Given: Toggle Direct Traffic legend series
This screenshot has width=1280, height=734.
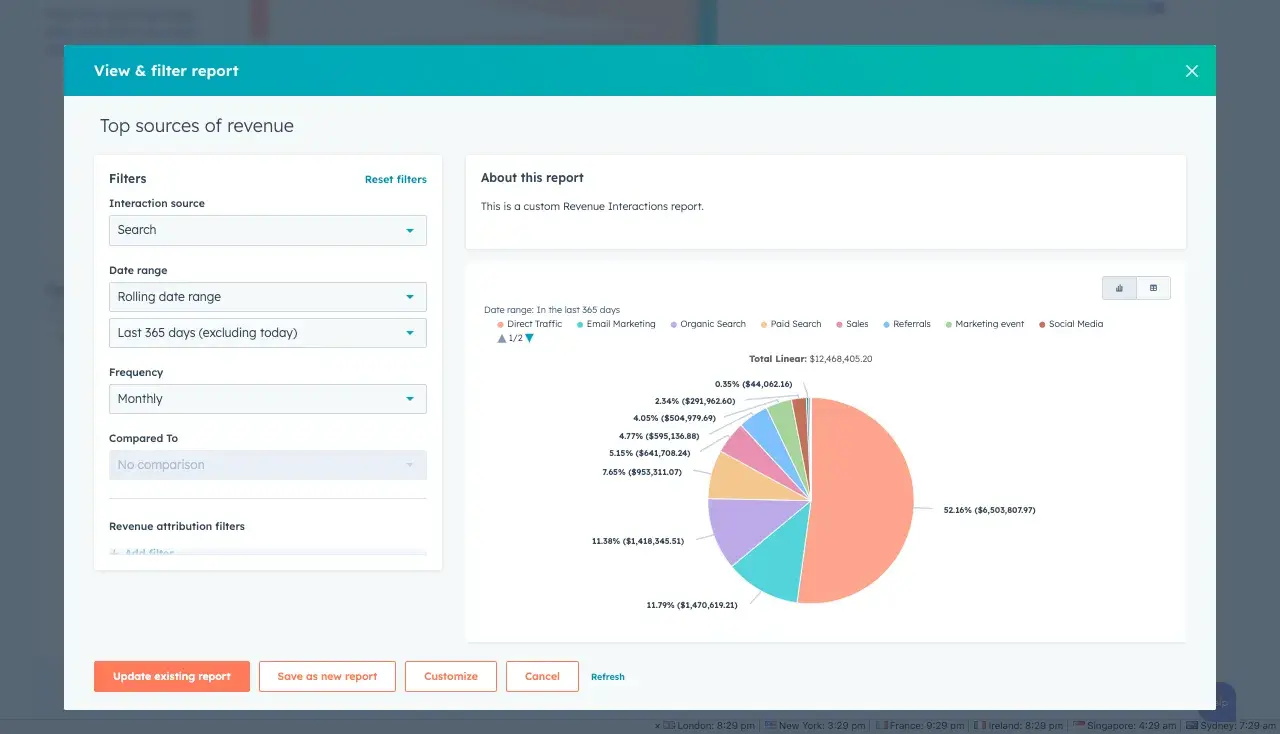Looking at the screenshot, I should tap(529, 324).
